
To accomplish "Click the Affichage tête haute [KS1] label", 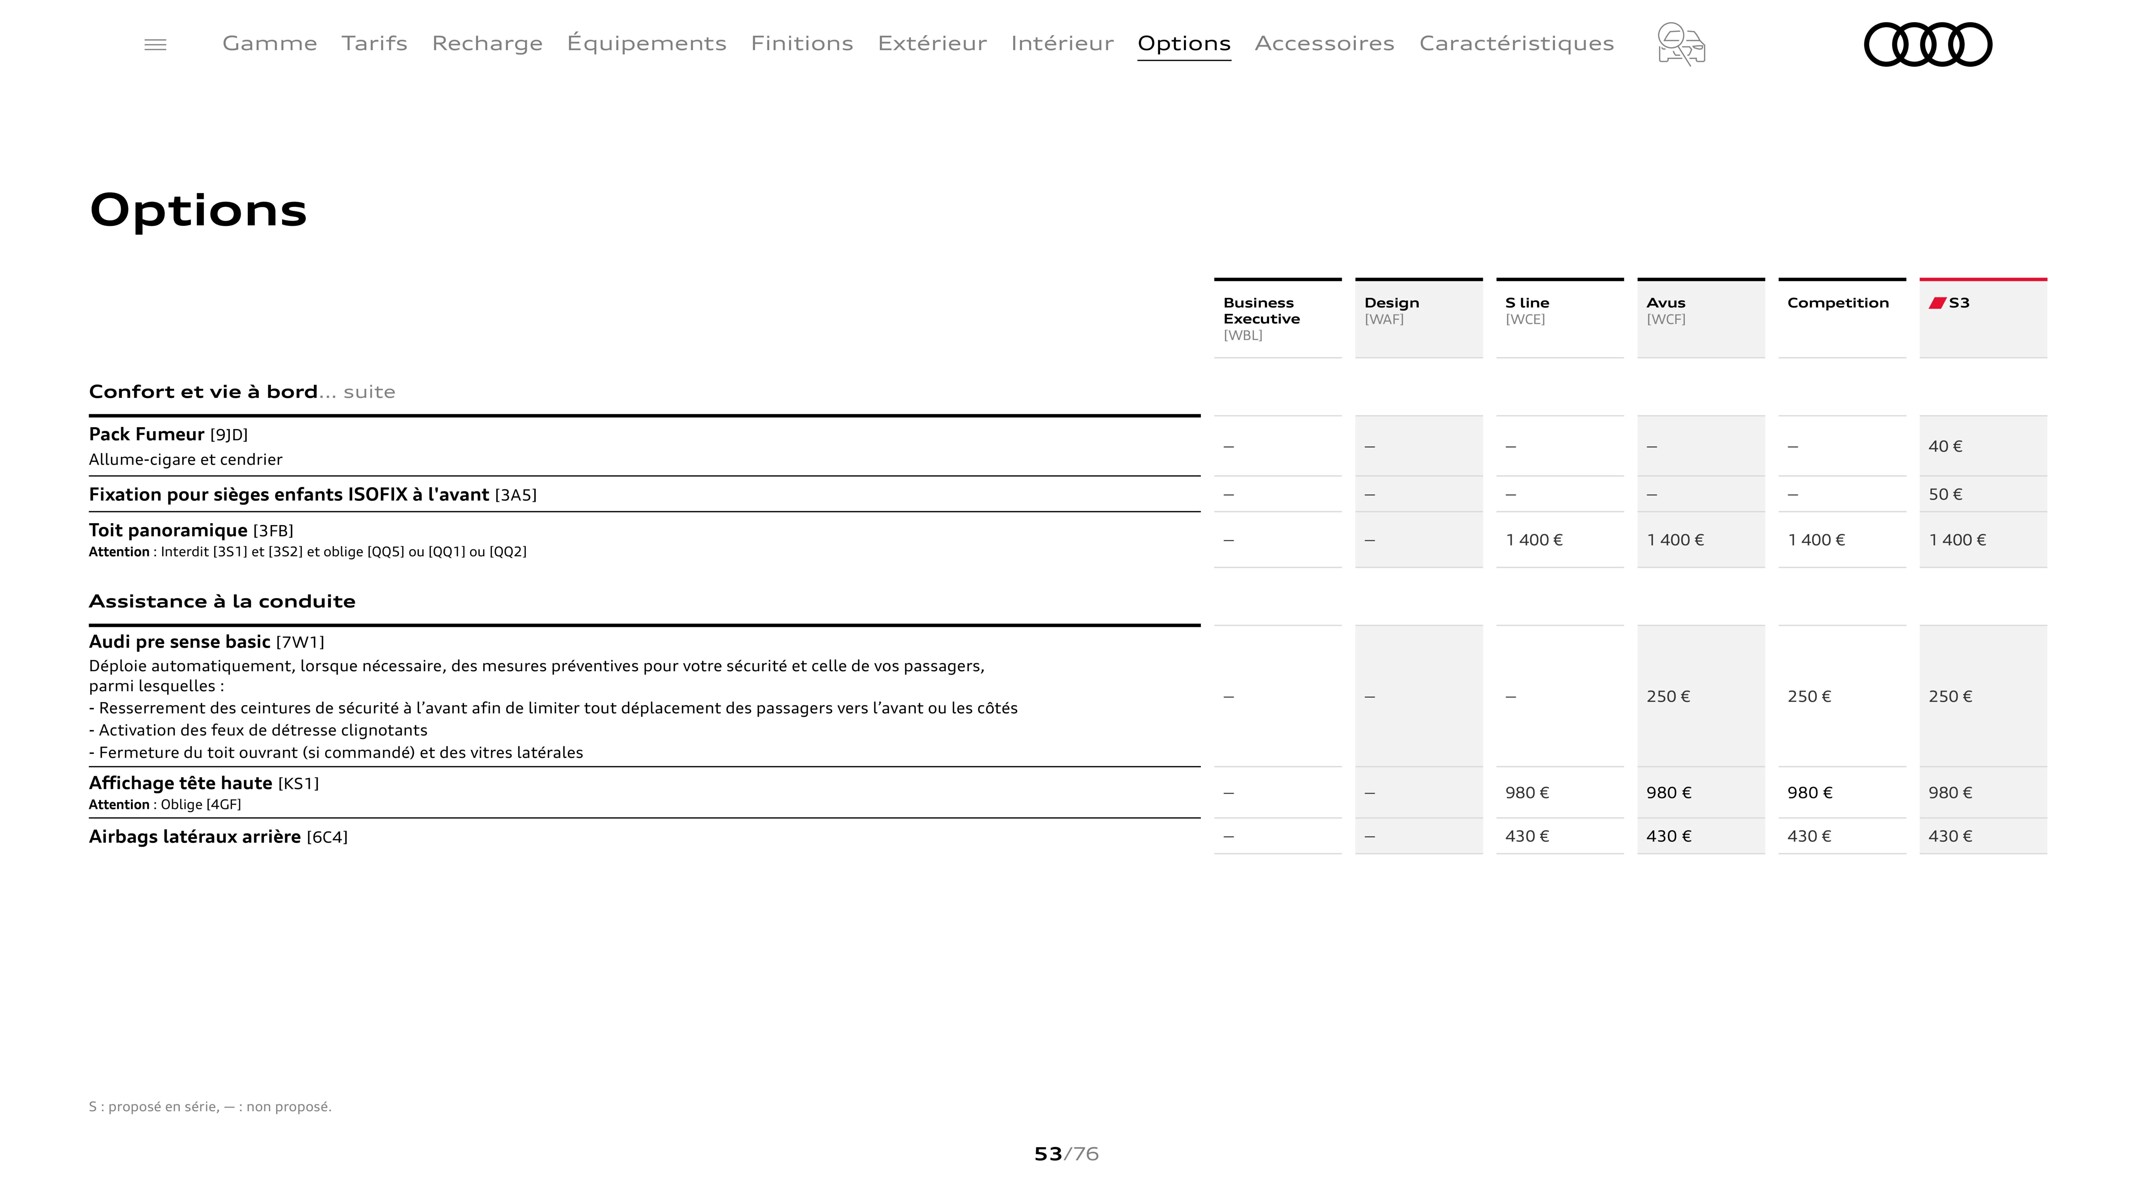I will click(x=204, y=783).
